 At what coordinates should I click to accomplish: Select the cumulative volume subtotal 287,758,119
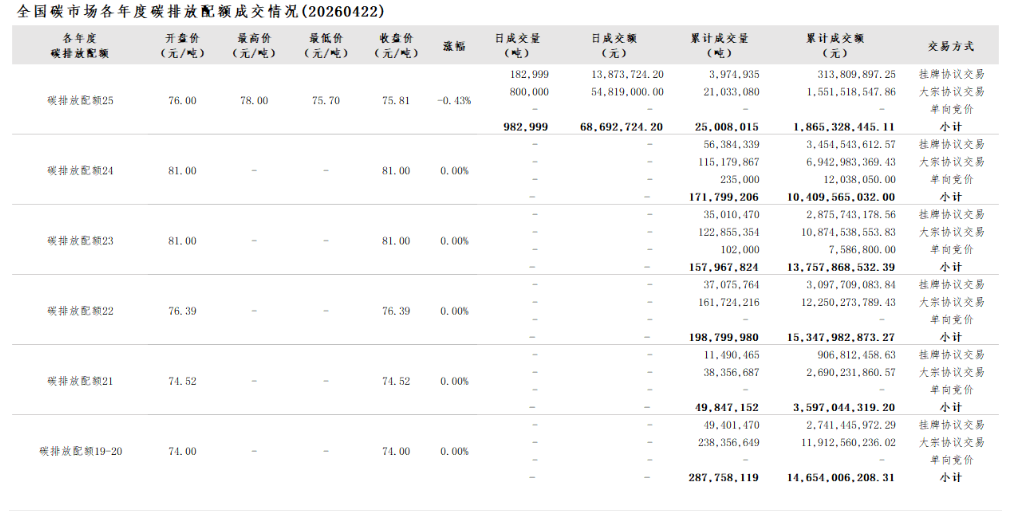725,478
